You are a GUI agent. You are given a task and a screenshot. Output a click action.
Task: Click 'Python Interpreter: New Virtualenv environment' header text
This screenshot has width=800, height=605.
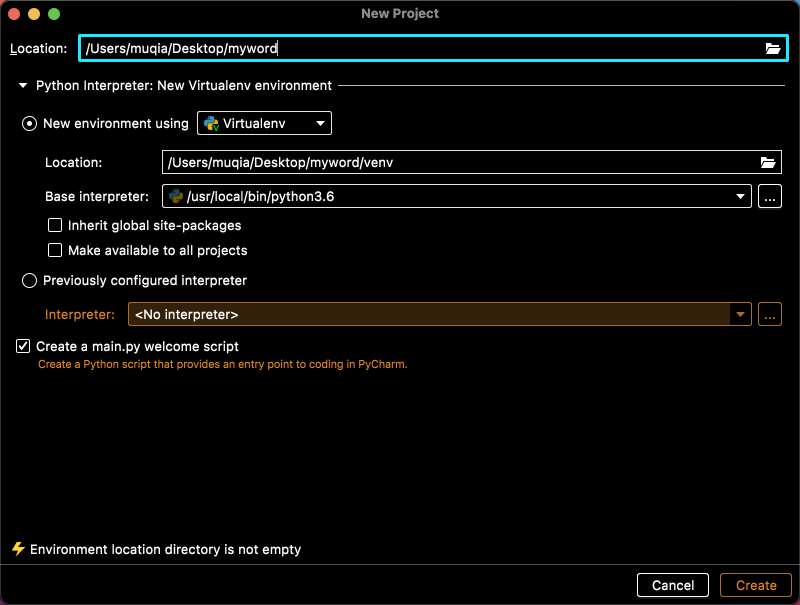coord(184,86)
